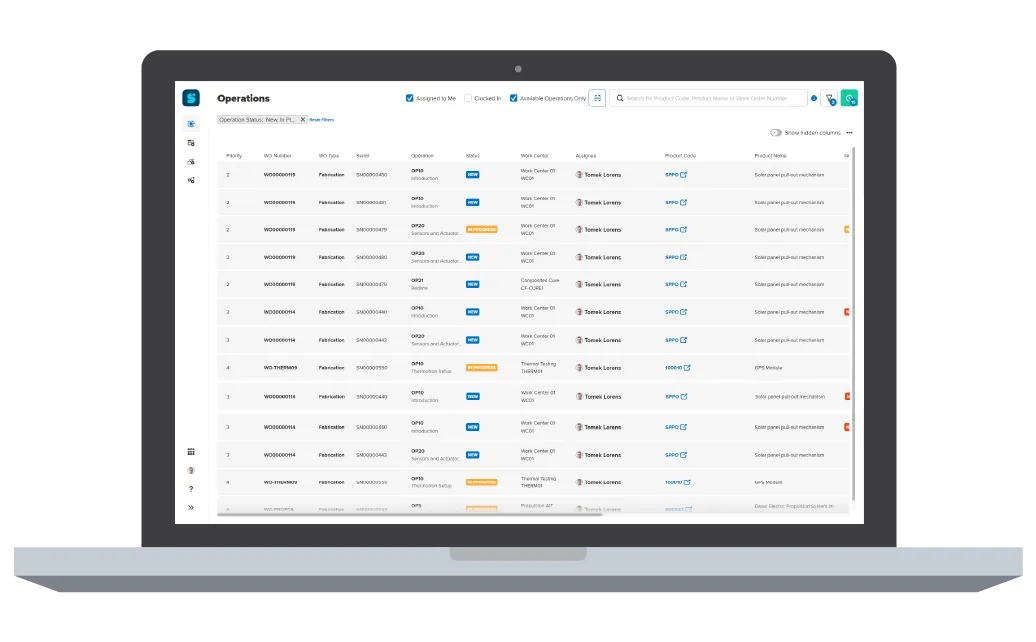The width and height of the screenshot is (1036, 642).
Task: Click the Priority column header
Action: 234,156
